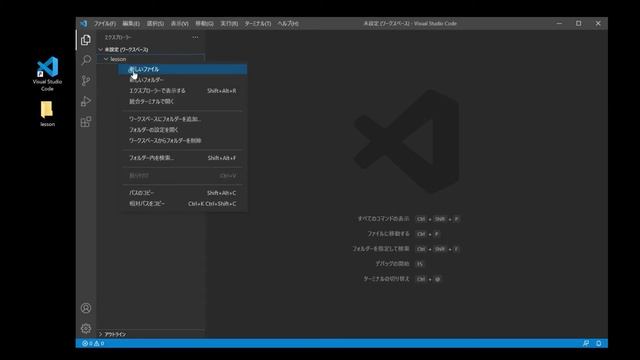Choose フォルダーの設定を開く entry

click(183, 130)
